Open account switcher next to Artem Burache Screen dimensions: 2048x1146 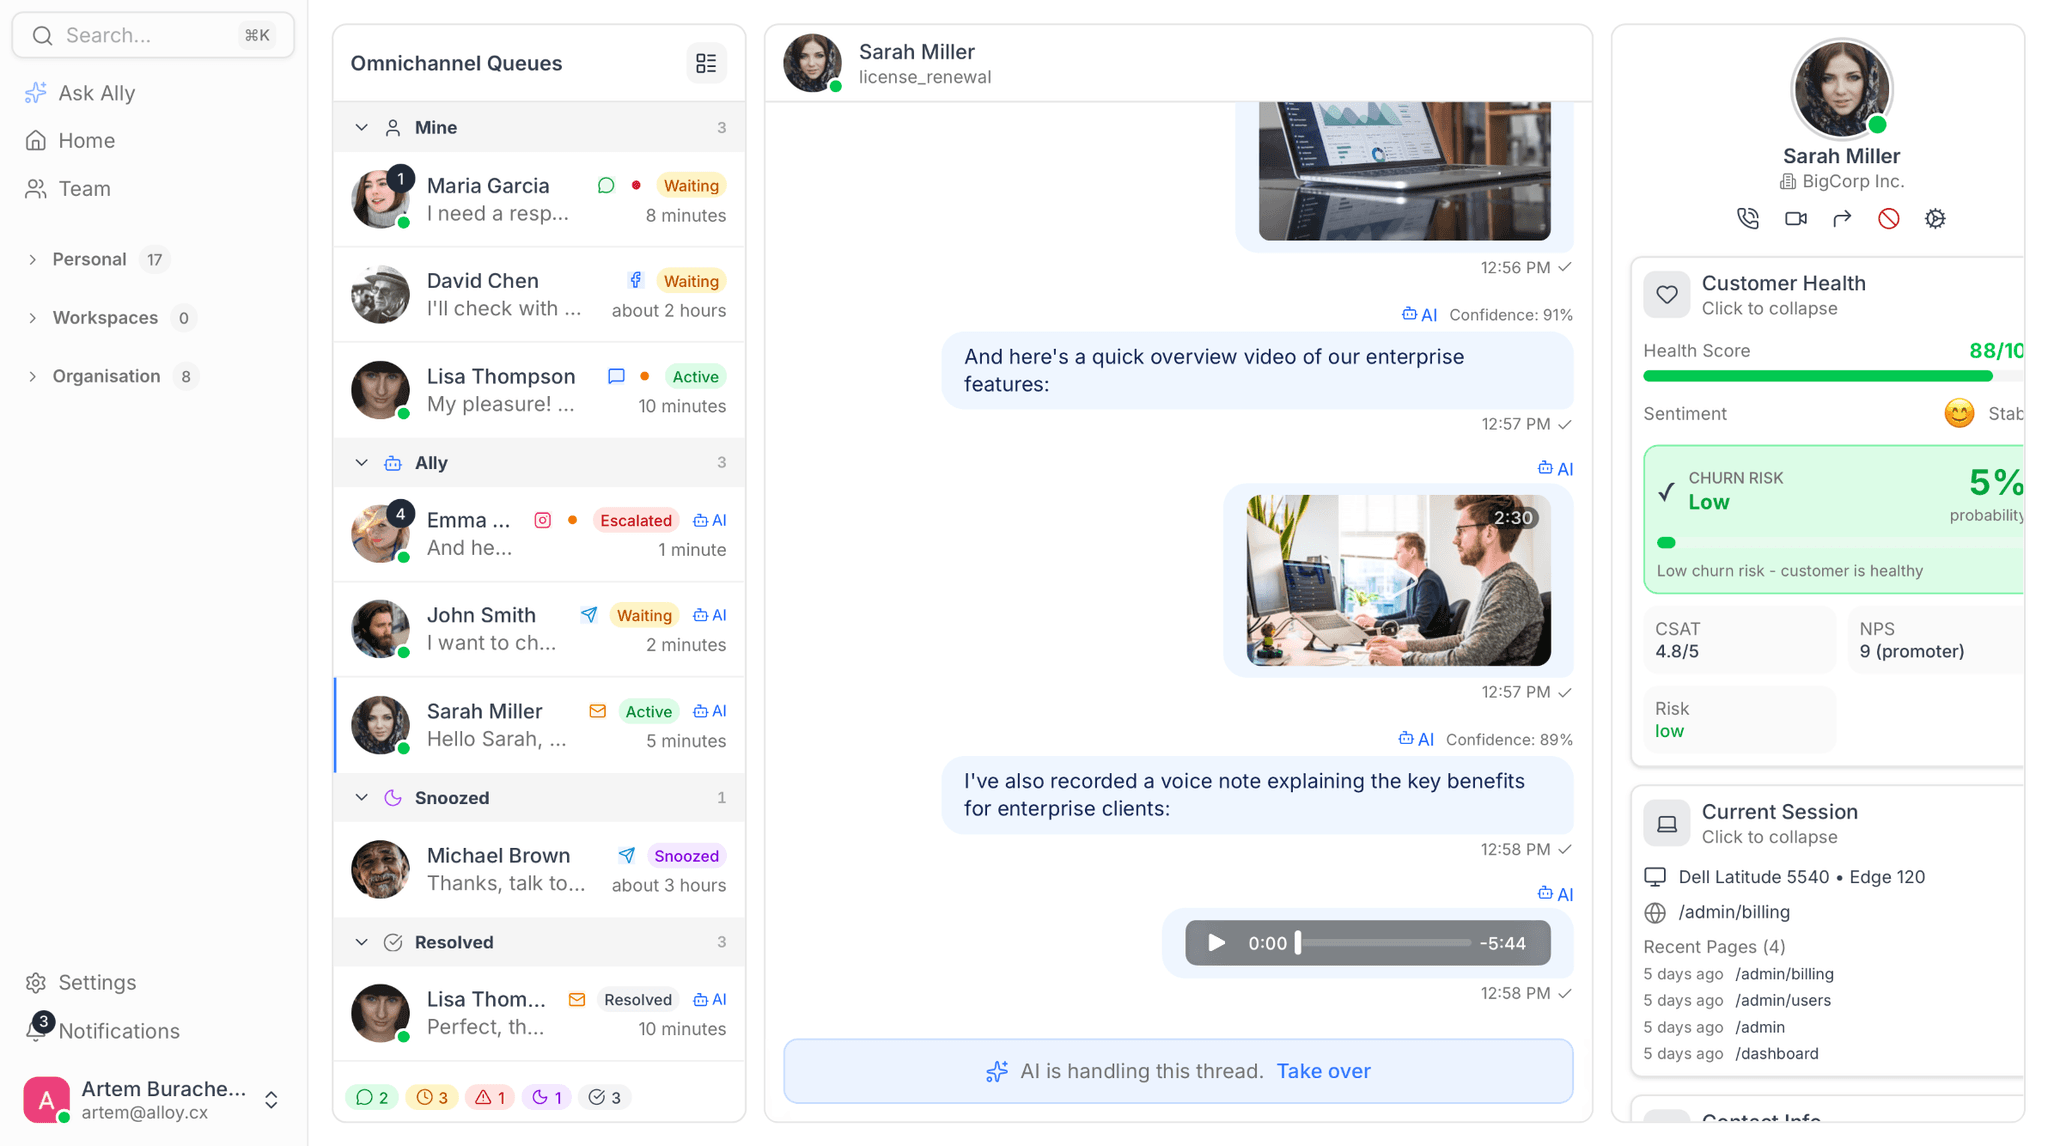tap(271, 1100)
